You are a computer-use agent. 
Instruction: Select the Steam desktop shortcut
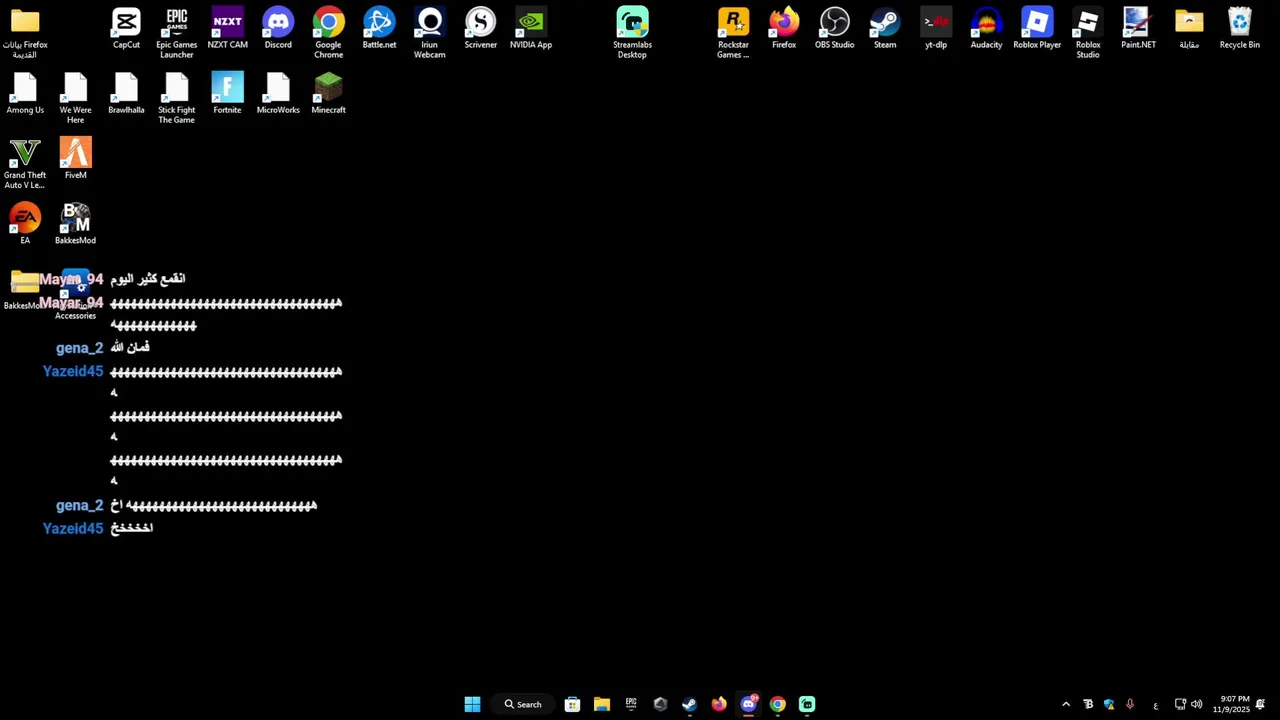tap(885, 29)
